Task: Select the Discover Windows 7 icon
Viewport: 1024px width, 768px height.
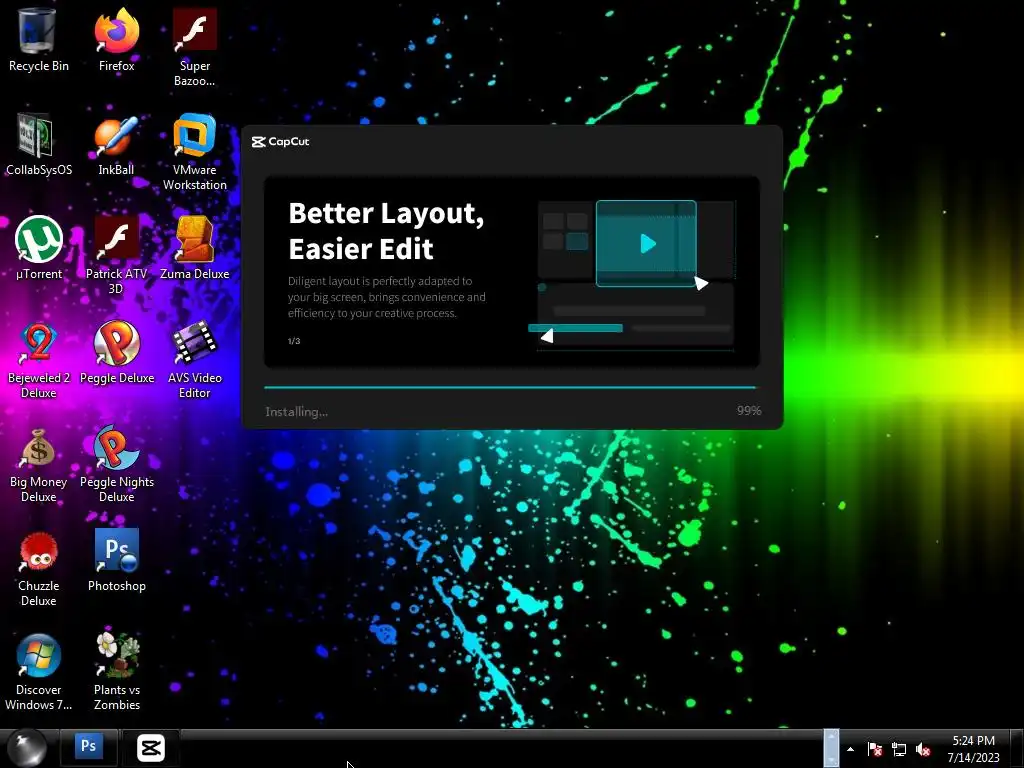Action: (x=39, y=672)
